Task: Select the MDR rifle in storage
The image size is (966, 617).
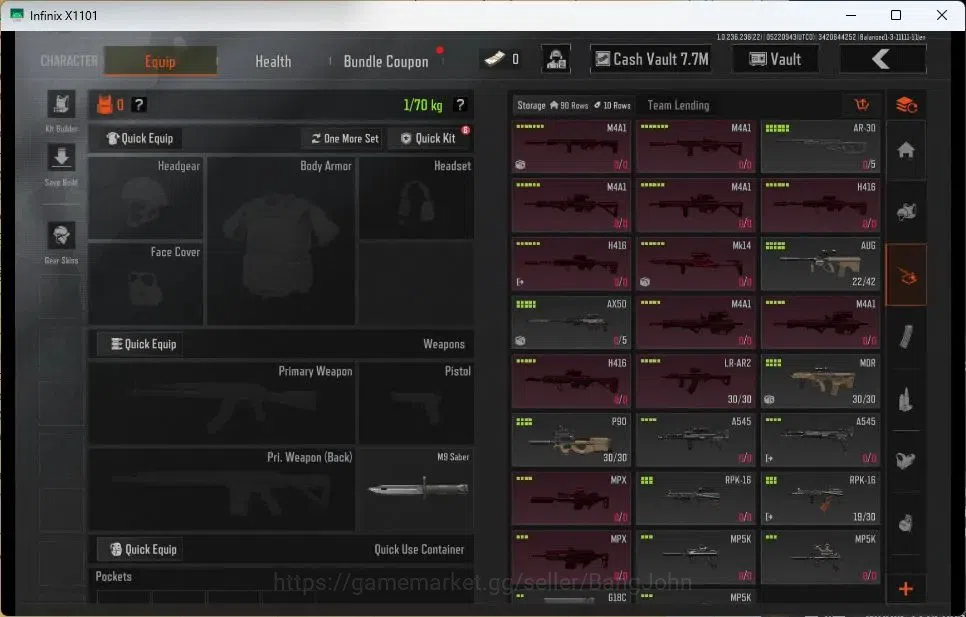Action: (x=820, y=382)
